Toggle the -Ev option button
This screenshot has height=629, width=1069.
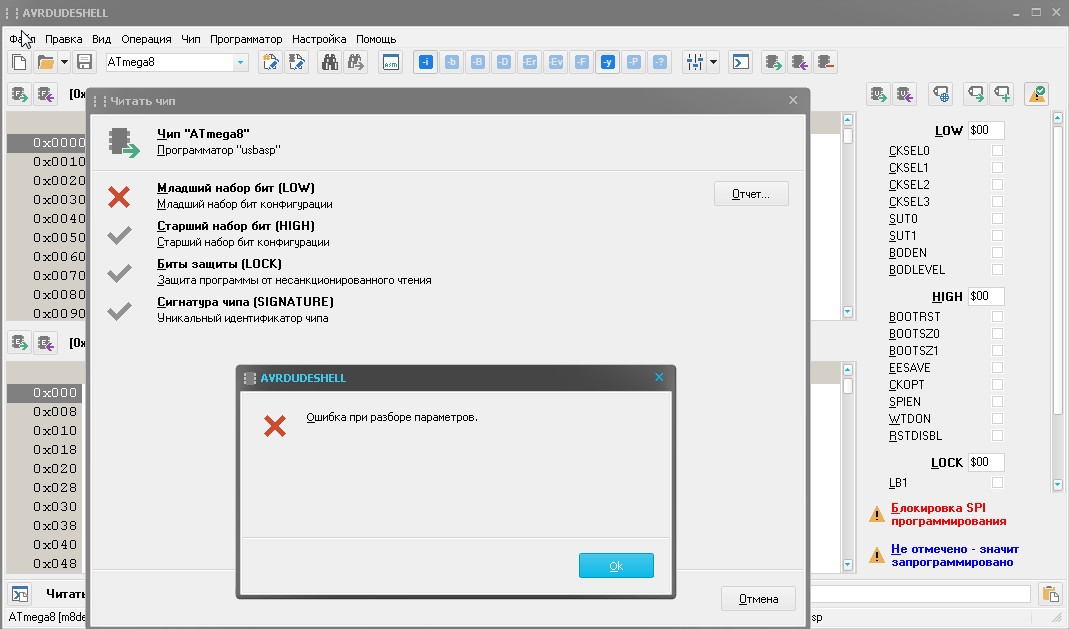556,62
